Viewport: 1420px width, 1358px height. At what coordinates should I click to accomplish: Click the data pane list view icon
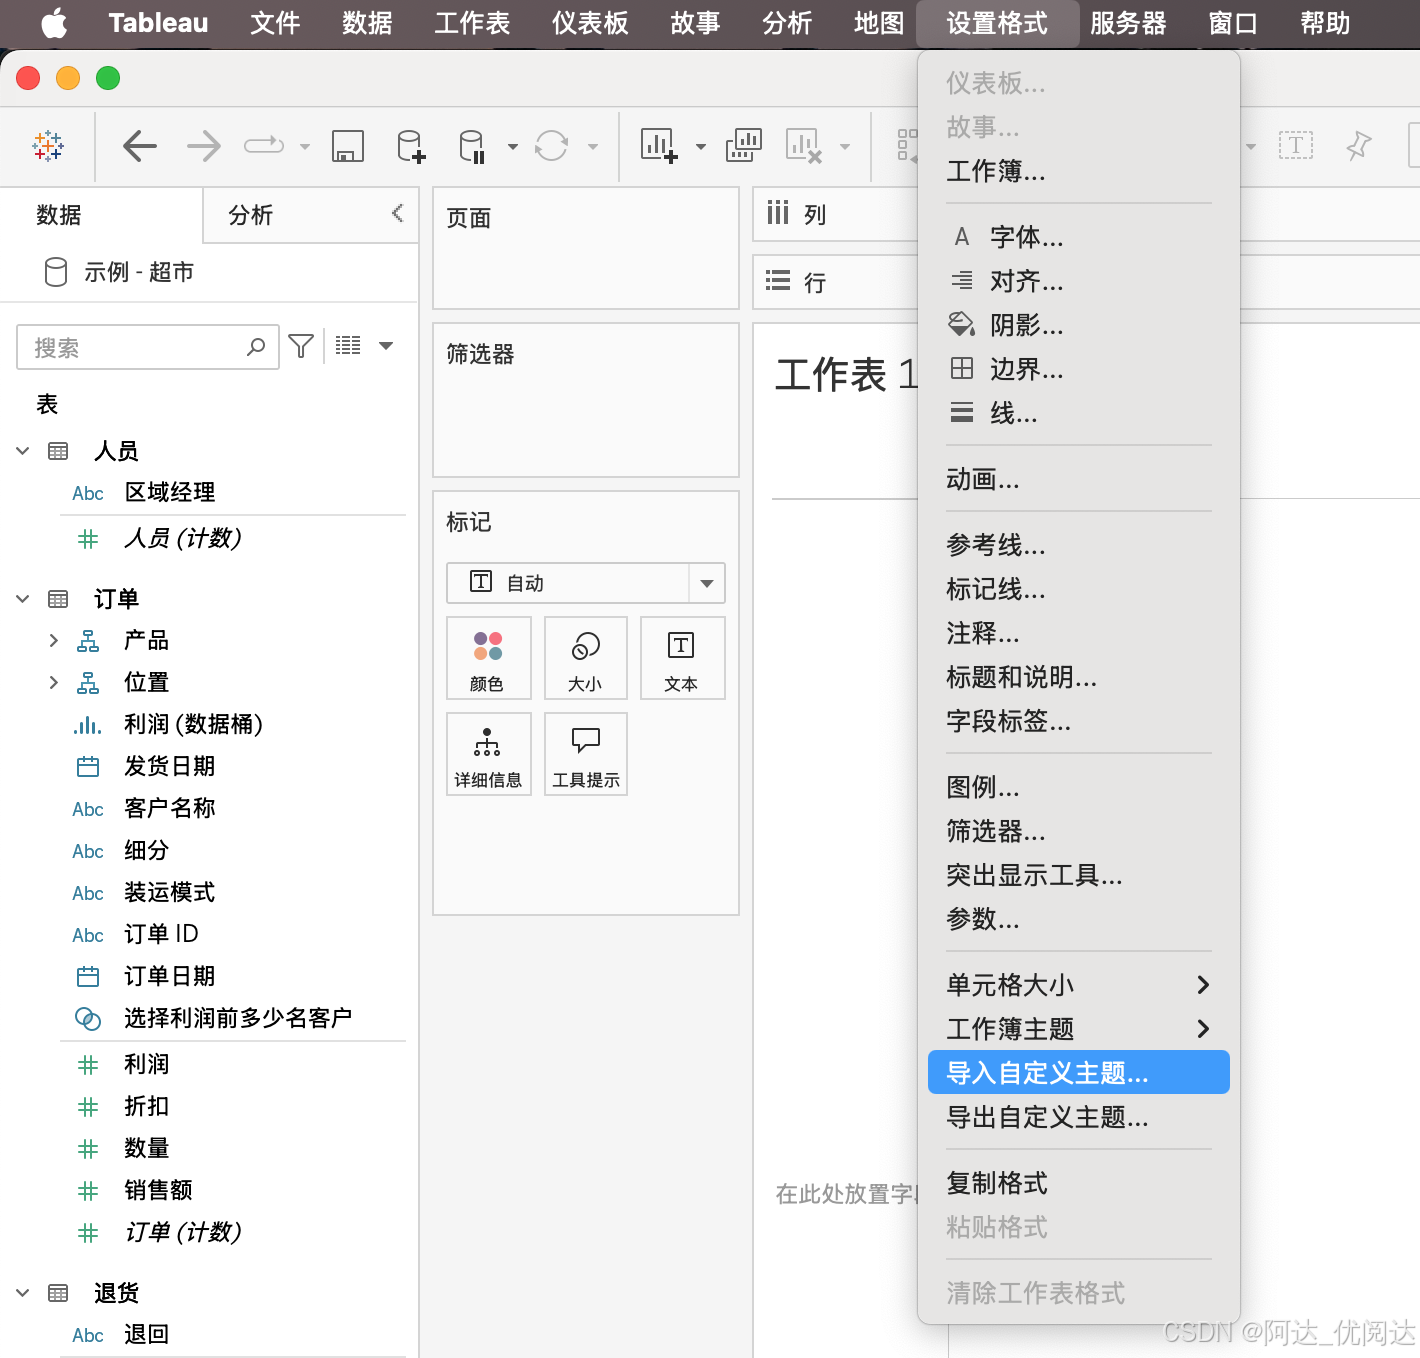(348, 346)
